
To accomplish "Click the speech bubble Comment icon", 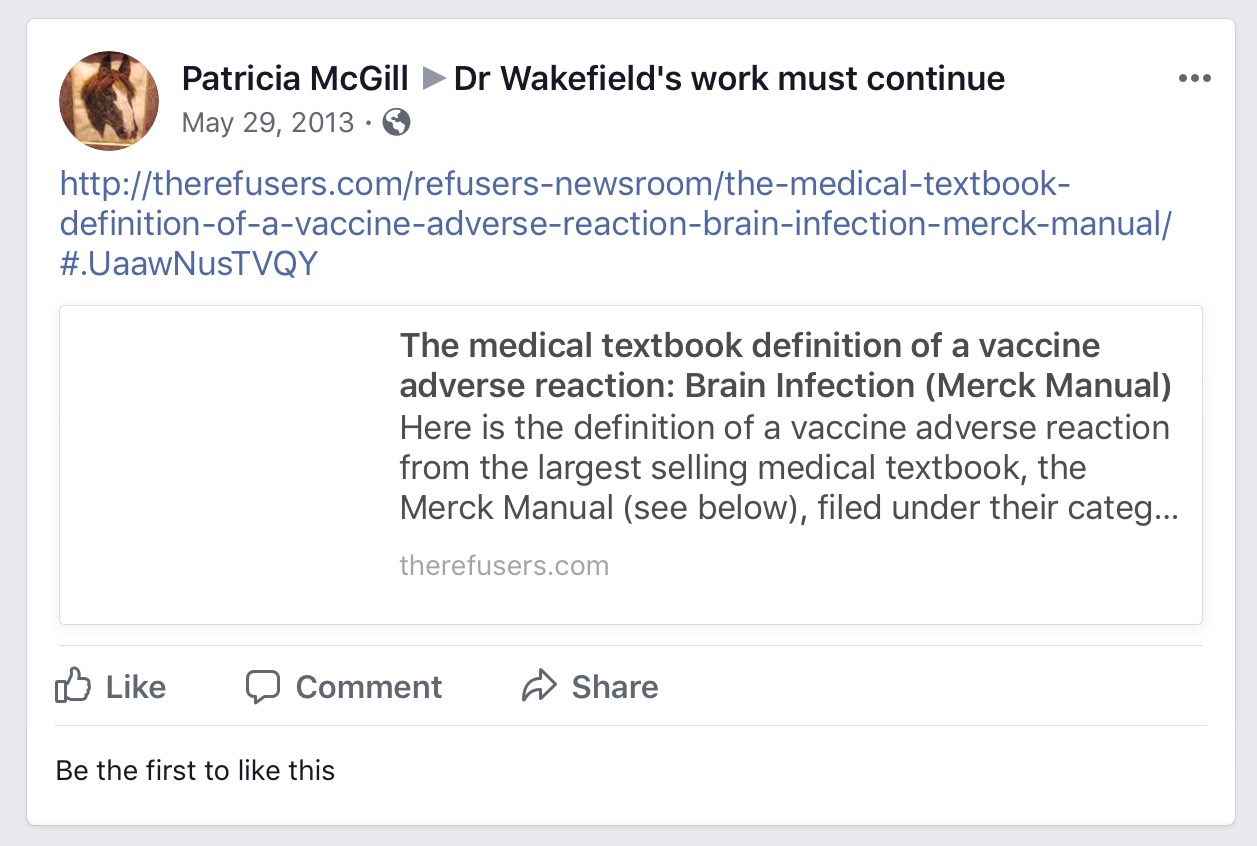I will coord(263,687).
